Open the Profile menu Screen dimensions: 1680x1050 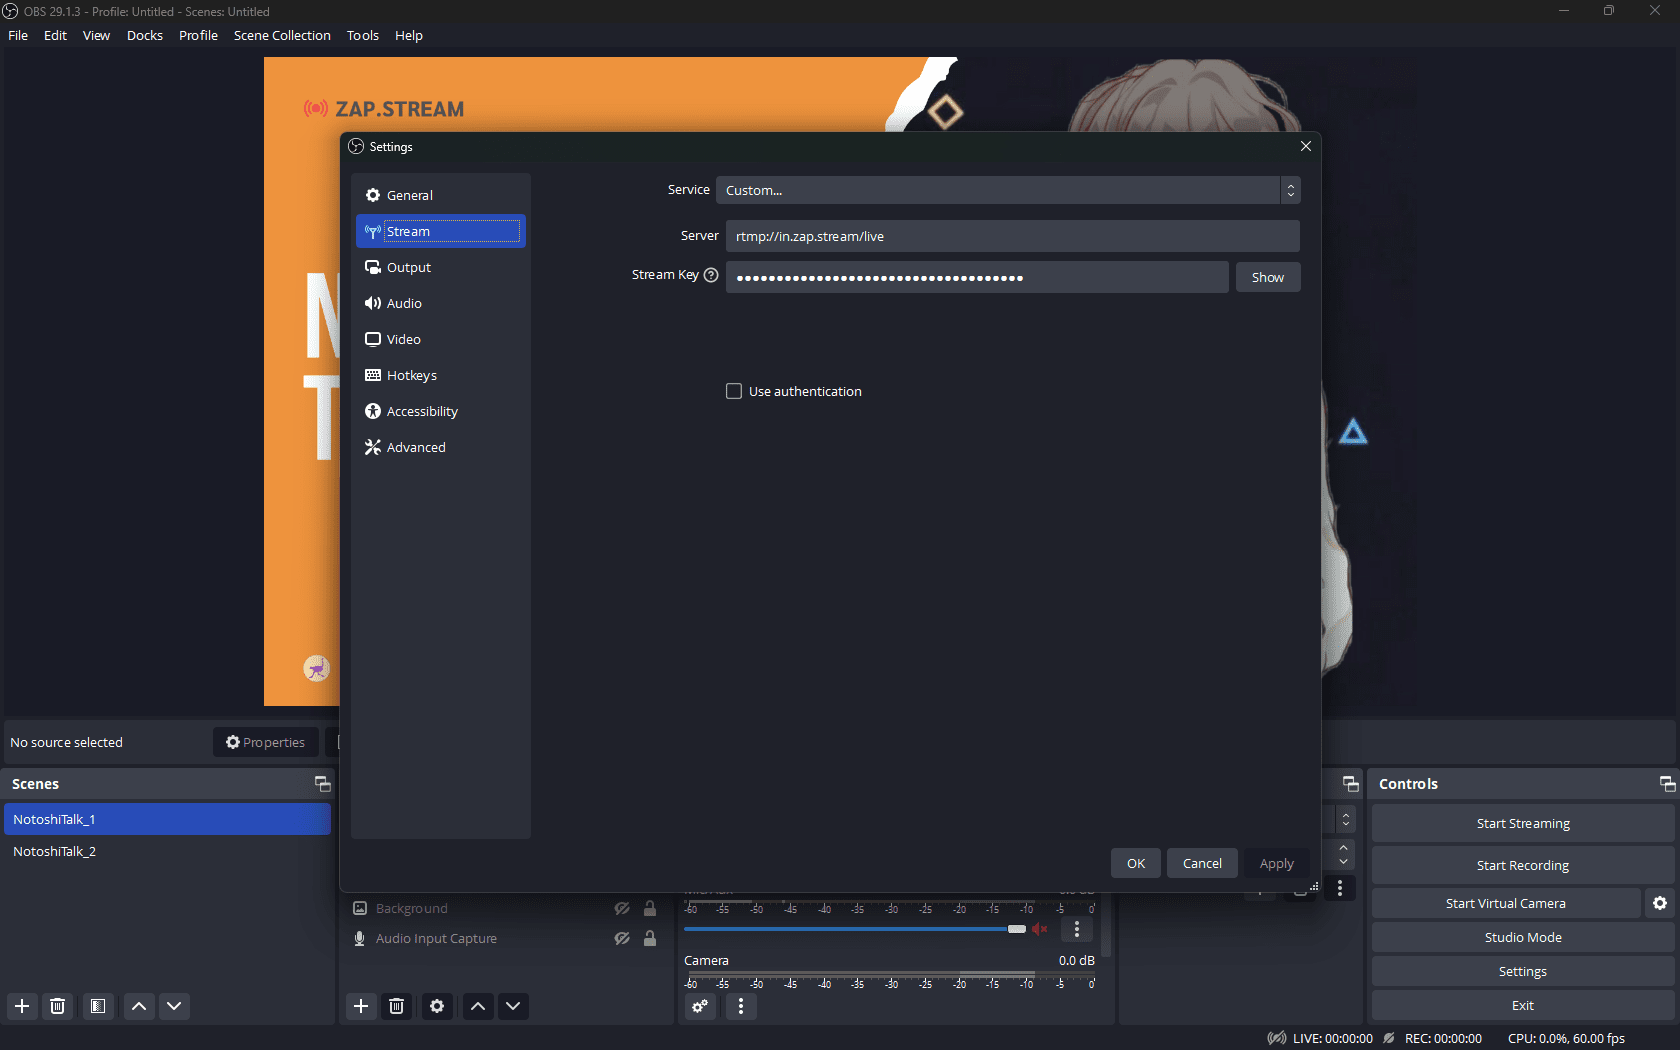point(198,35)
